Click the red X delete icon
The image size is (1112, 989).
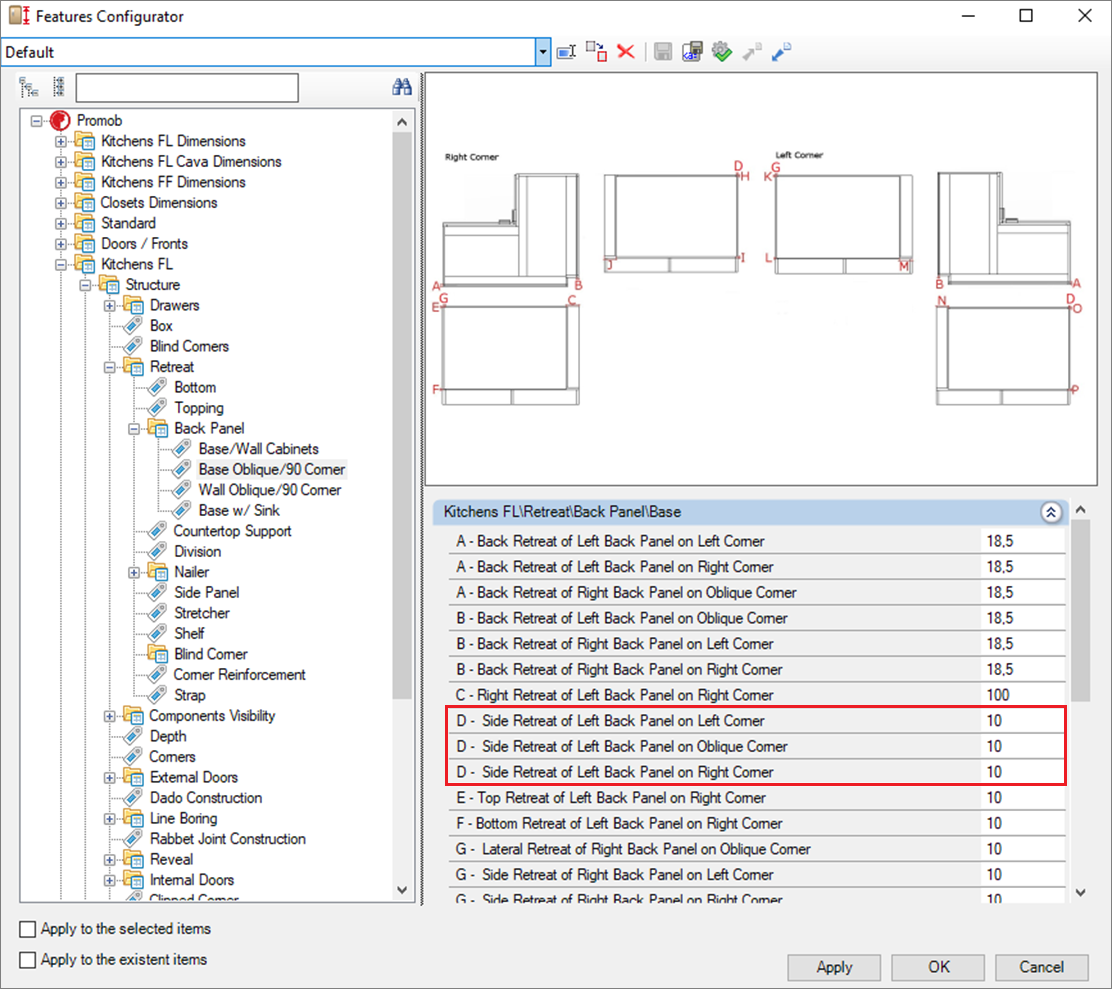coord(626,52)
